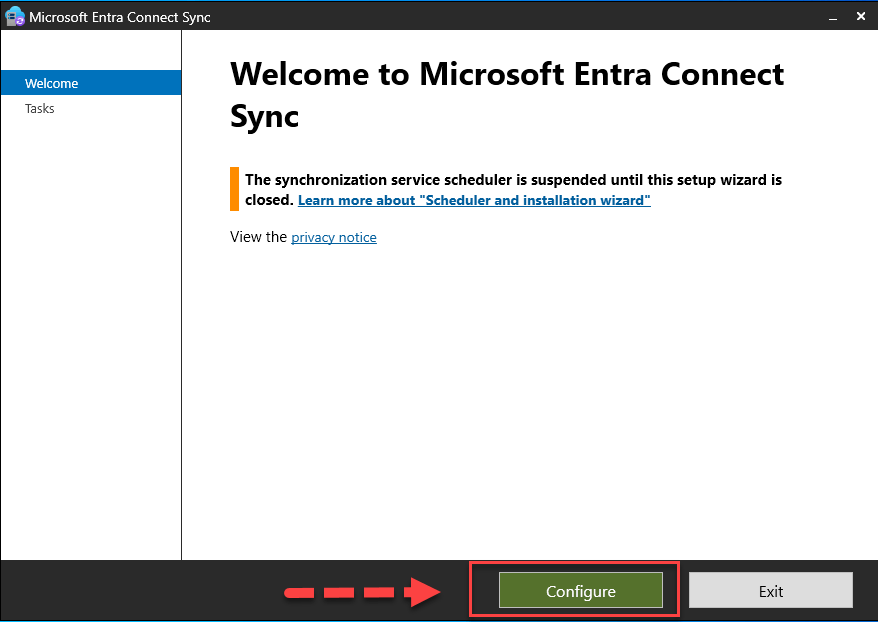Click the 'View the' text before privacy link
The width and height of the screenshot is (878, 622).
click(258, 237)
